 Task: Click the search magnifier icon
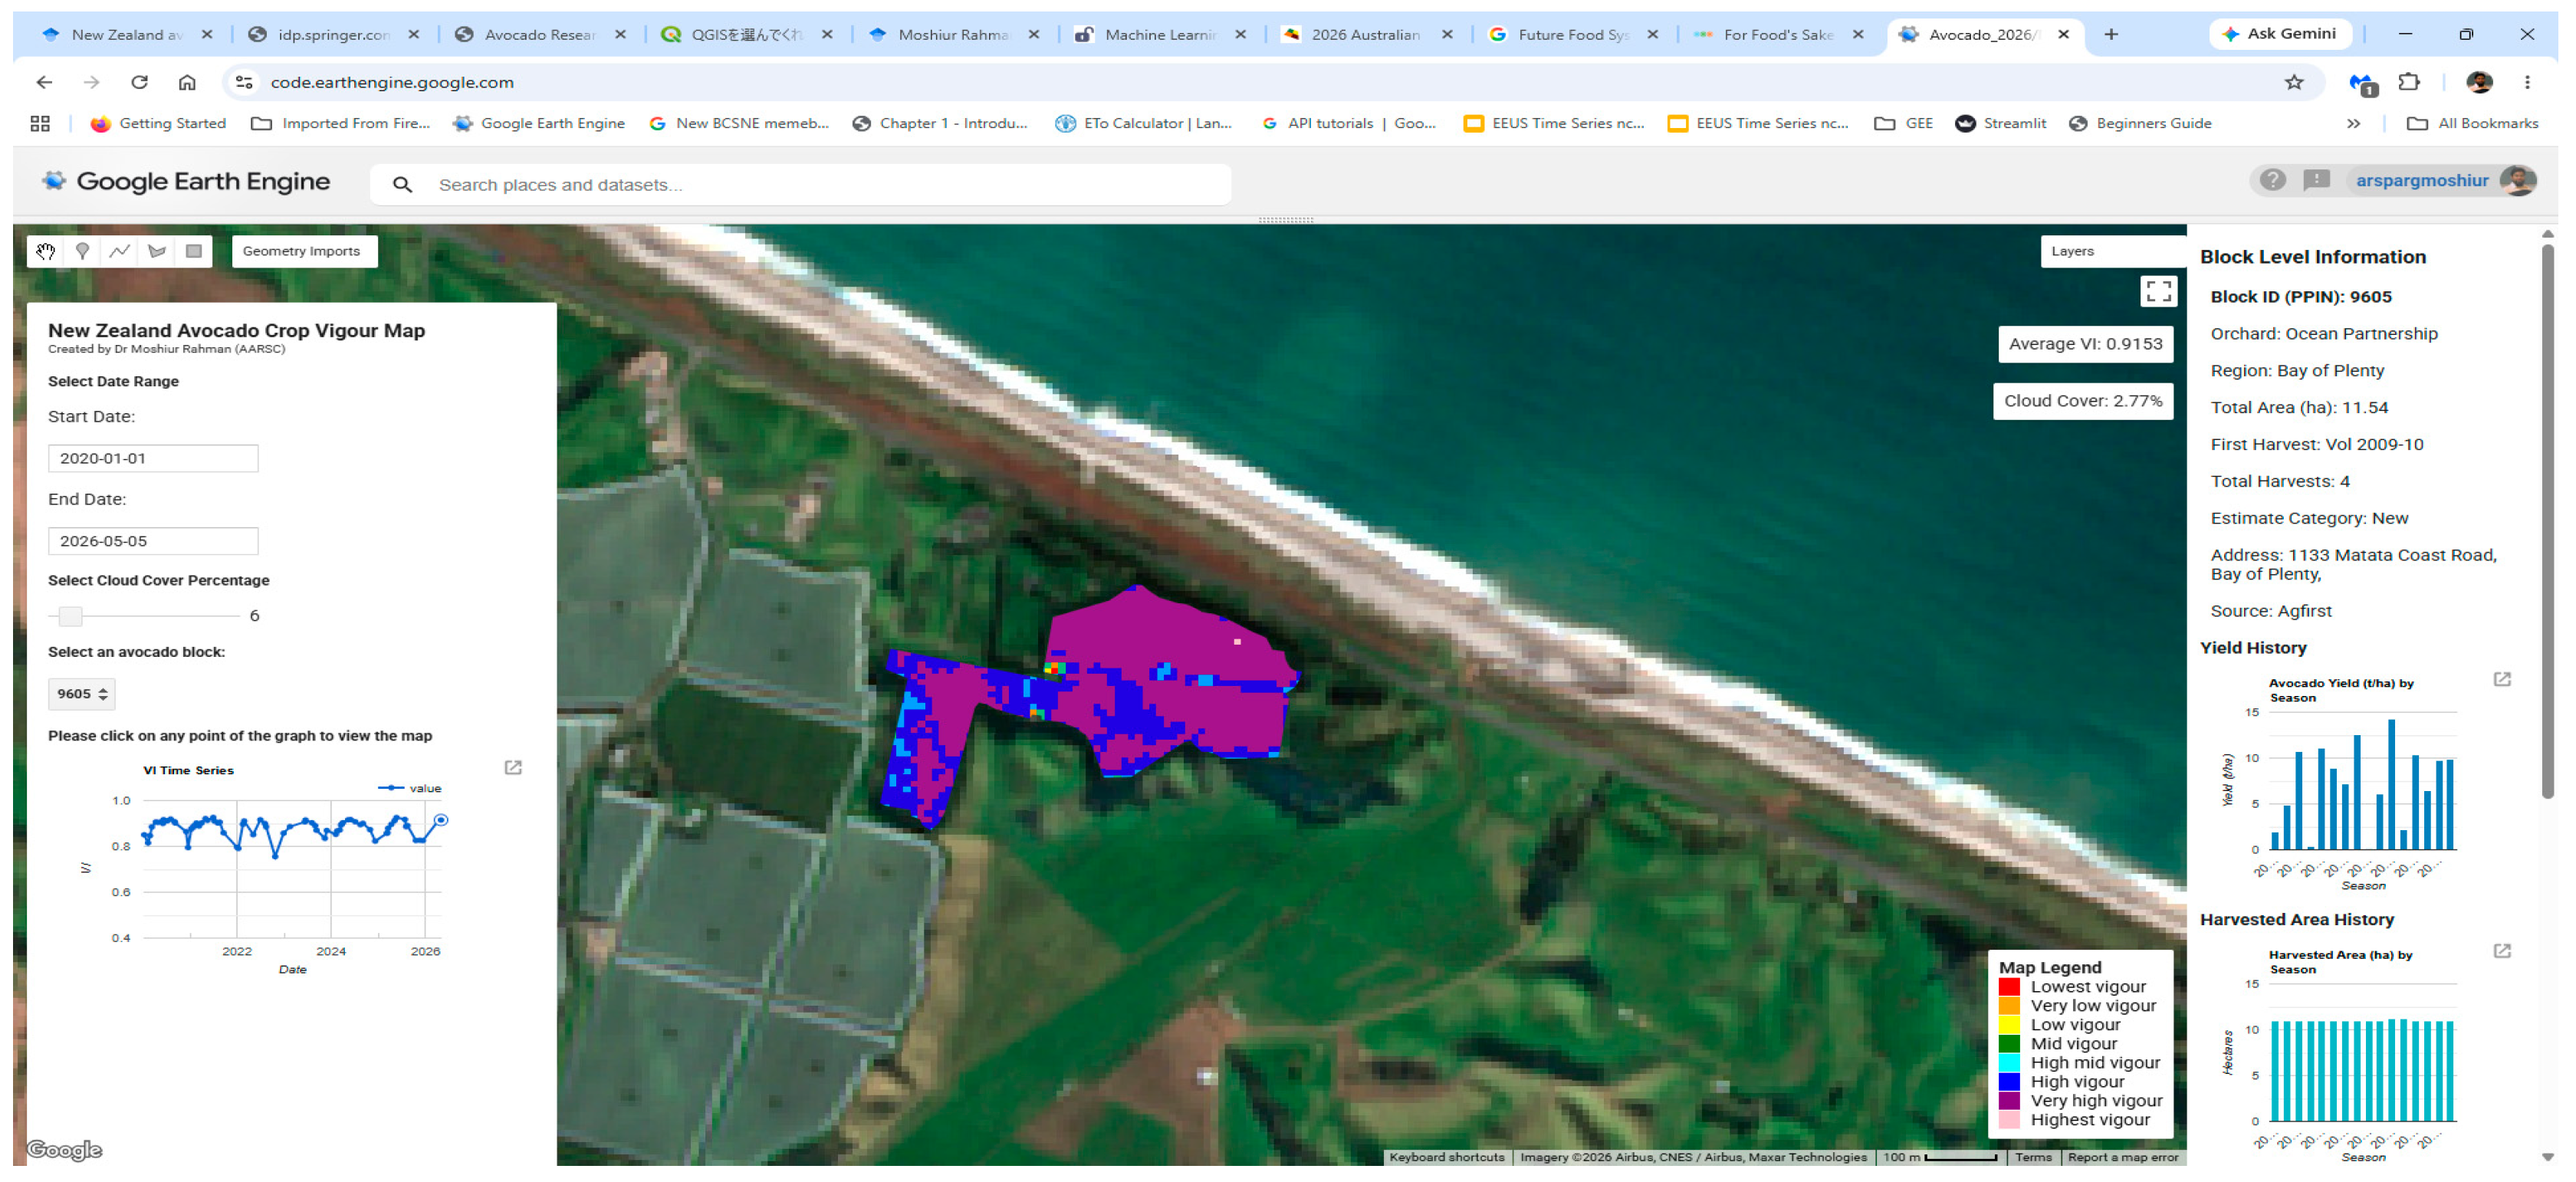(402, 185)
